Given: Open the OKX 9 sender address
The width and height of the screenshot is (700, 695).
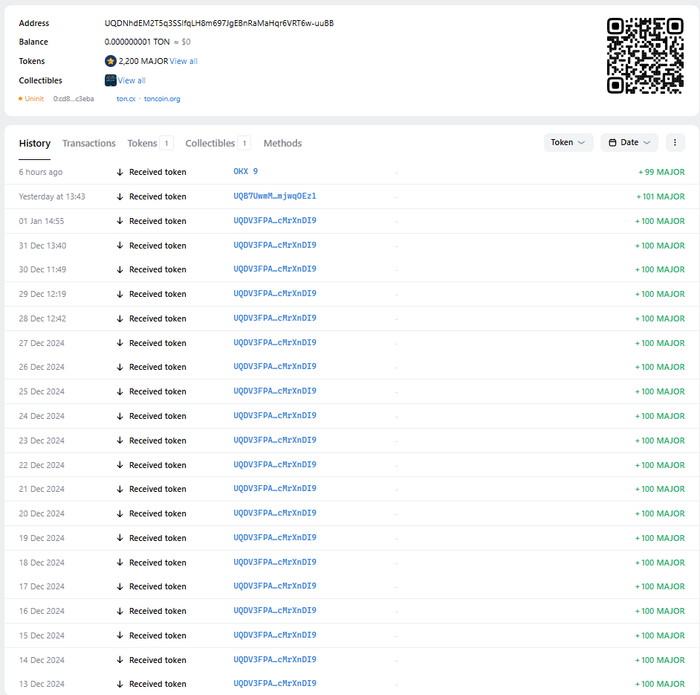Looking at the screenshot, I should 246,171.
